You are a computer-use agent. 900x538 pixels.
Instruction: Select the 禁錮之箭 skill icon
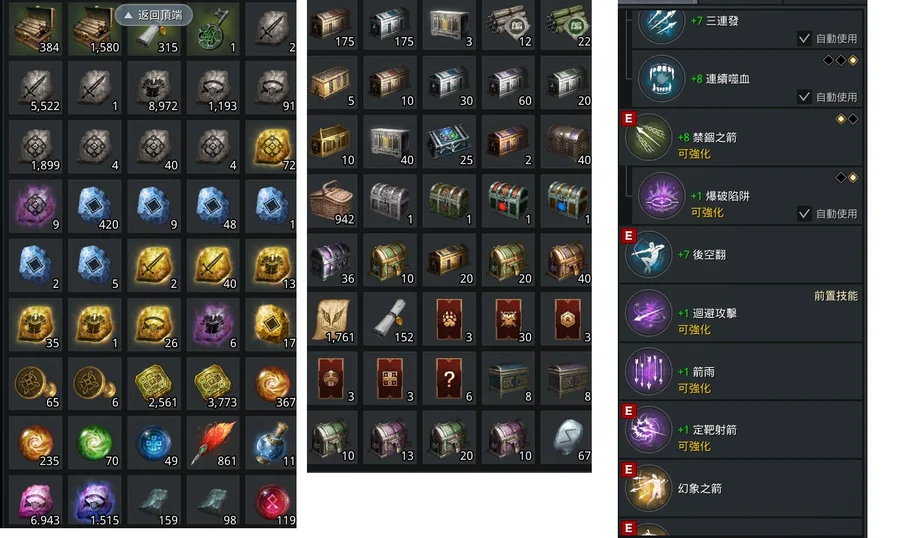coord(649,137)
